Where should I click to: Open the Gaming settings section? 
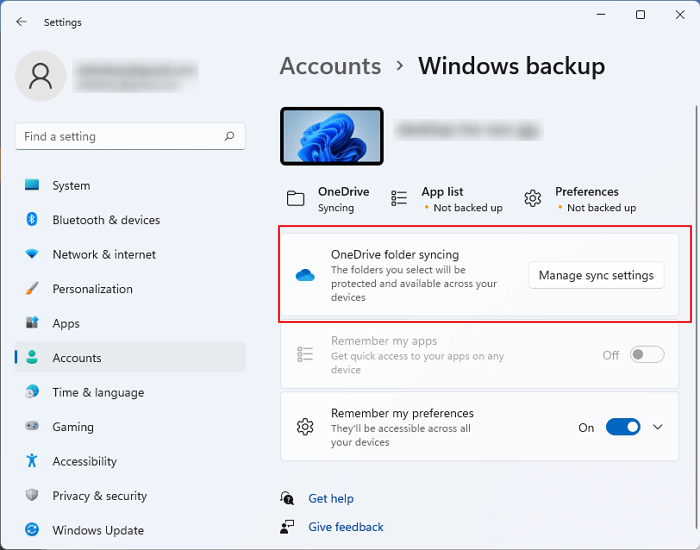point(73,427)
